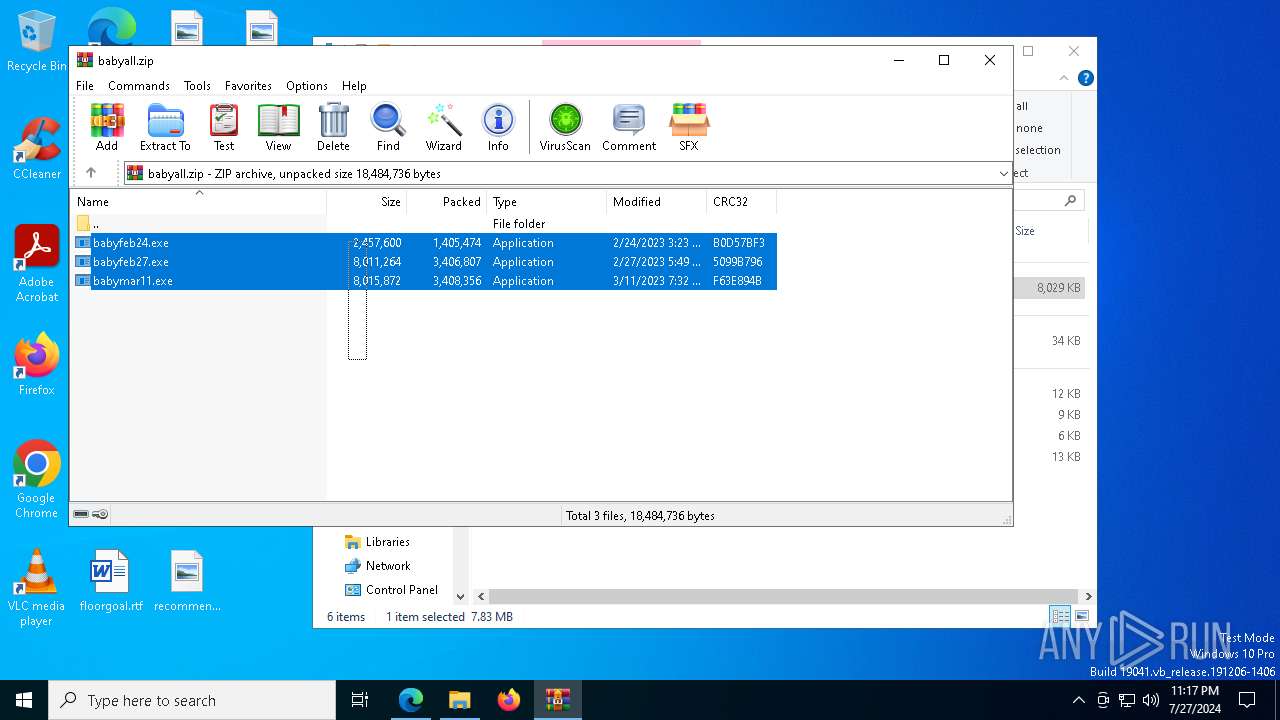Select Libraries in Explorer navigation pane
Viewport: 1280px width, 720px height.
[377, 542]
